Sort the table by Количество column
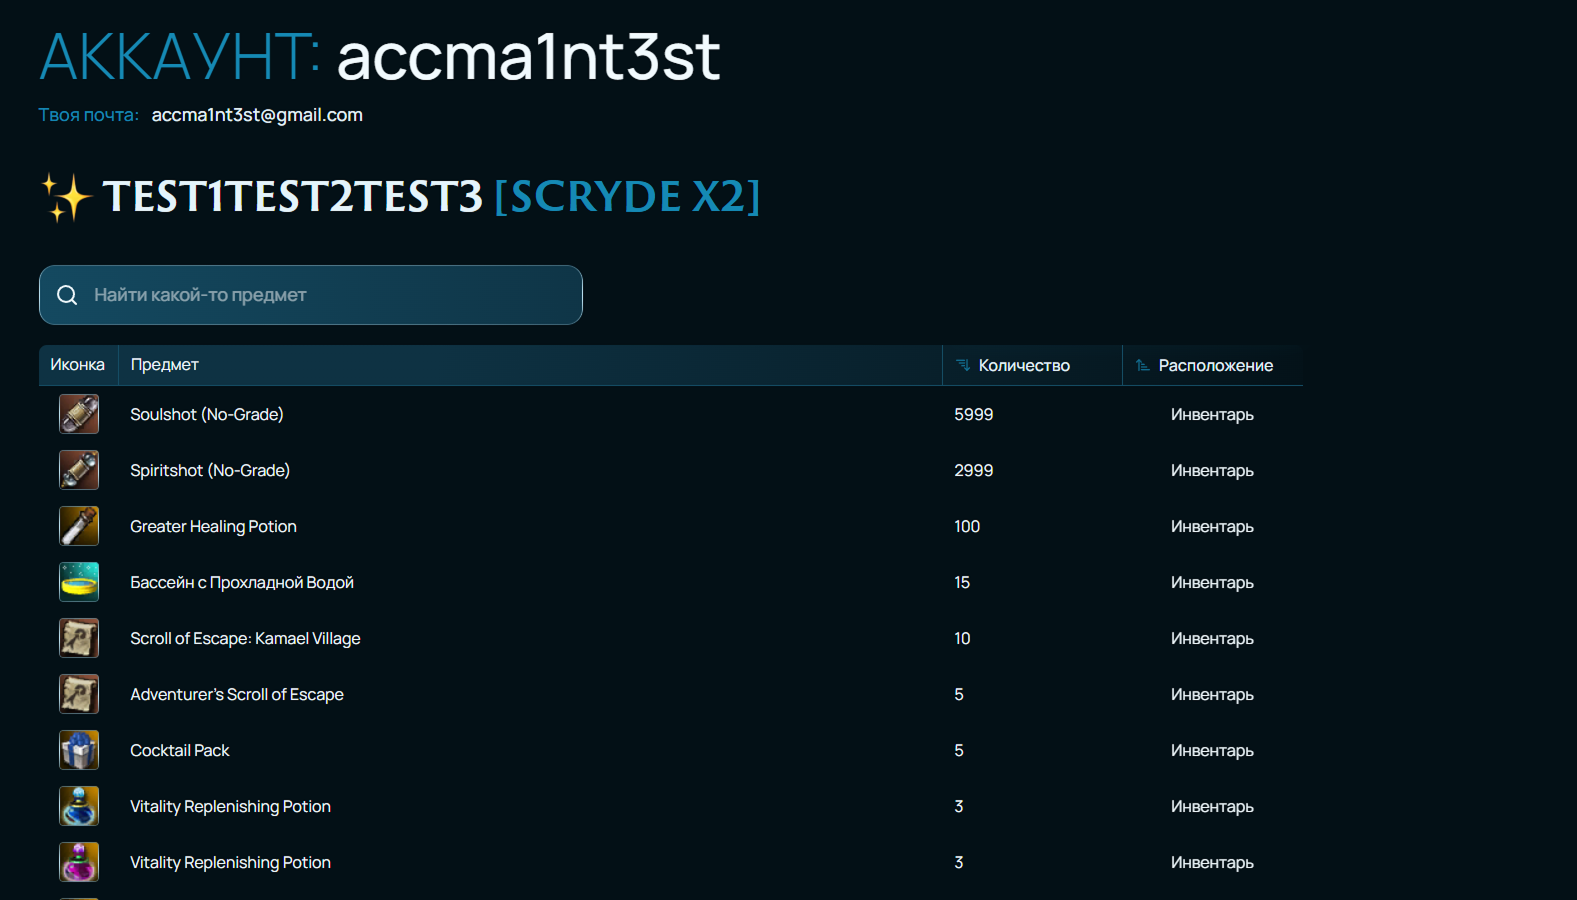Image resolution: width=1577 pixels, height=900 pixels. click(1023, 366)
